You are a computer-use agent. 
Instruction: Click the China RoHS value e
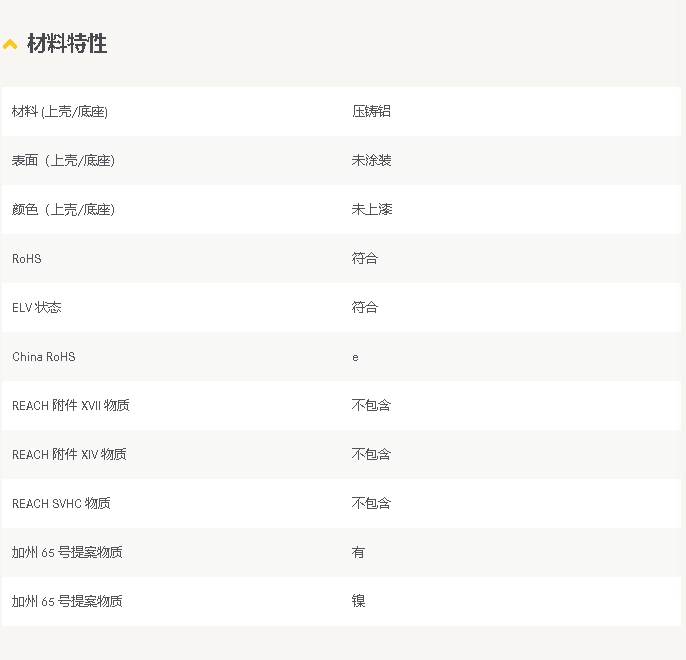click(355, 357)
